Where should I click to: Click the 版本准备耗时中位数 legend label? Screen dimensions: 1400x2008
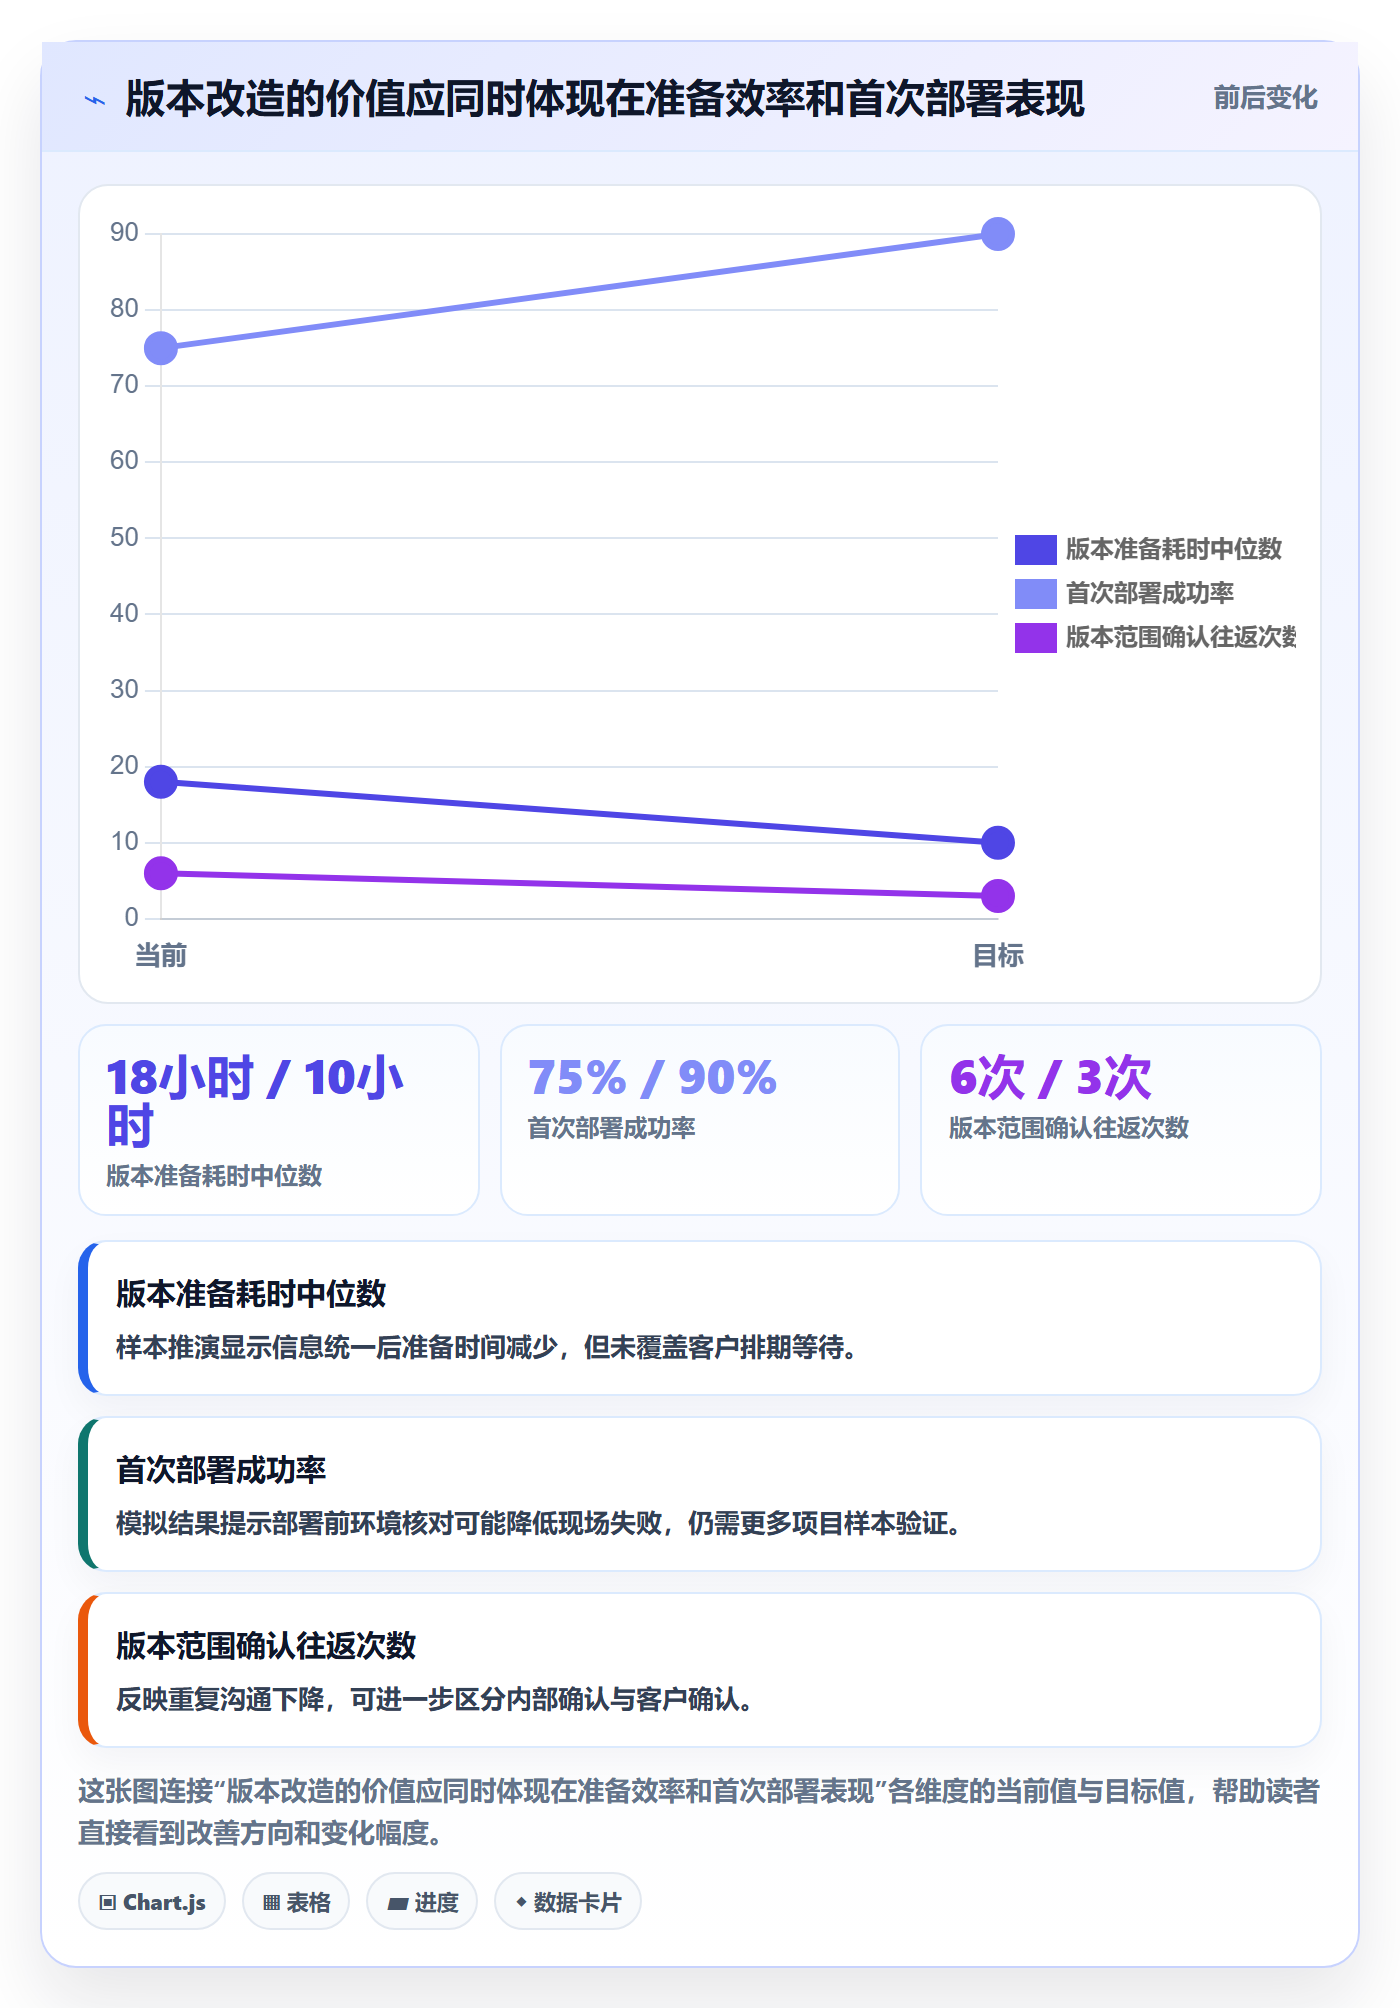click(1174, 549)
